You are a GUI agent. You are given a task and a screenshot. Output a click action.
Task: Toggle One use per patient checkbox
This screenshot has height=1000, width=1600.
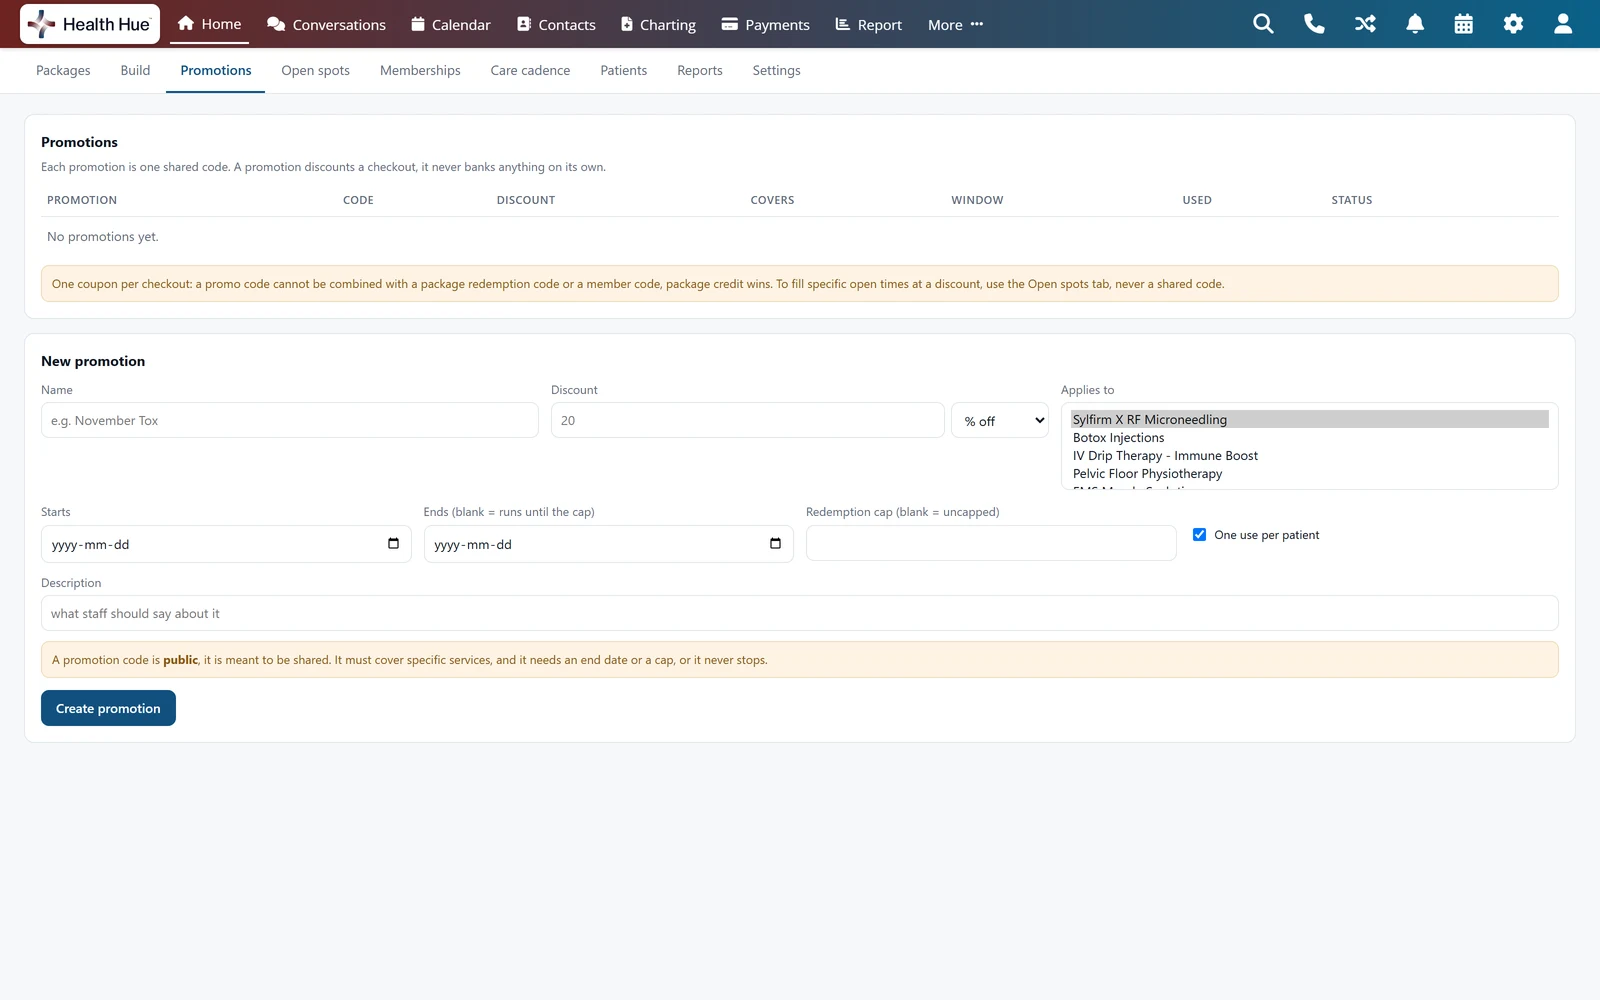(x=1199, y=535)
